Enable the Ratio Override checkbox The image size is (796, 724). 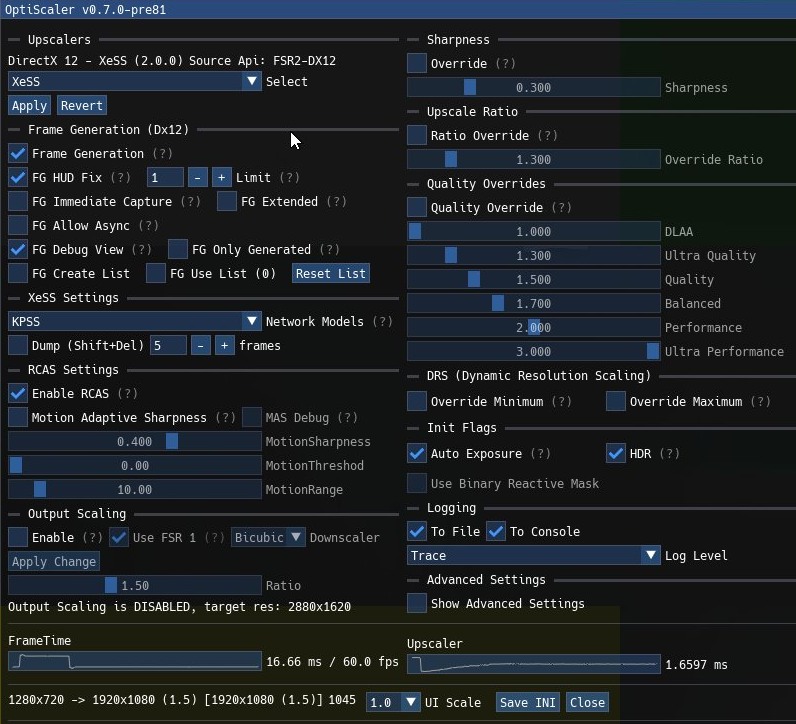(x=417, y=136)
